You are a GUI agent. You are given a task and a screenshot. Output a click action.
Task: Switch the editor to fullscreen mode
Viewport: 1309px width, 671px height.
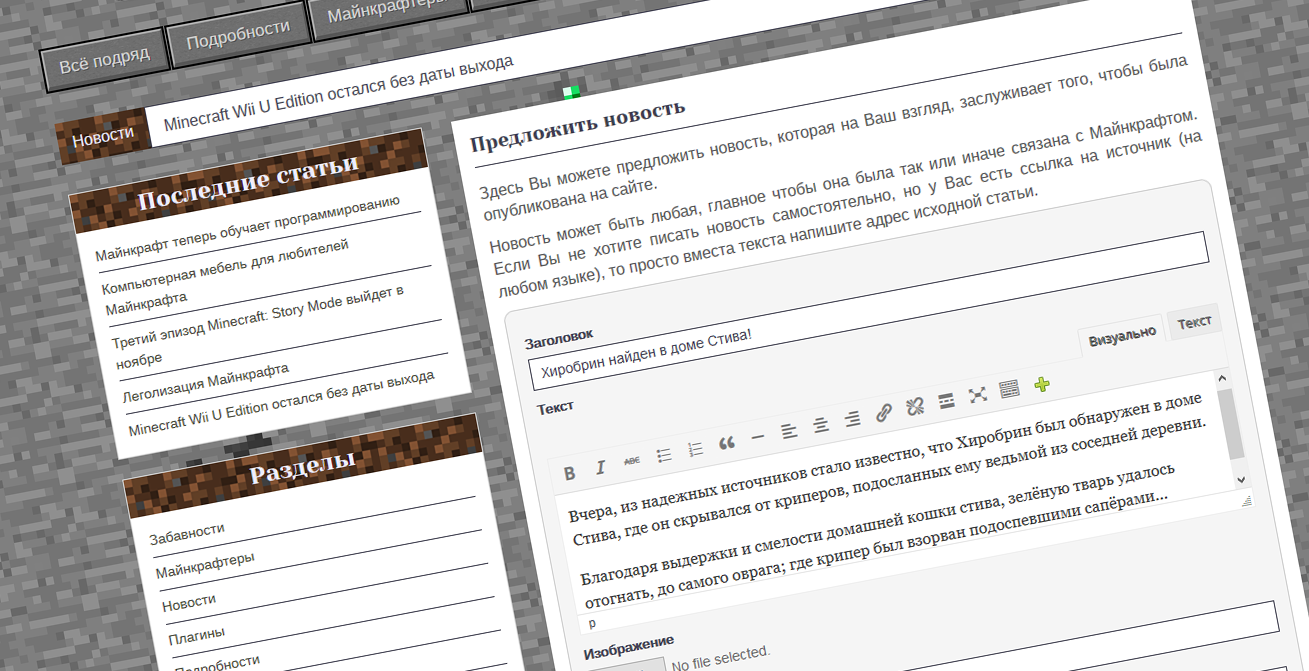978,394
